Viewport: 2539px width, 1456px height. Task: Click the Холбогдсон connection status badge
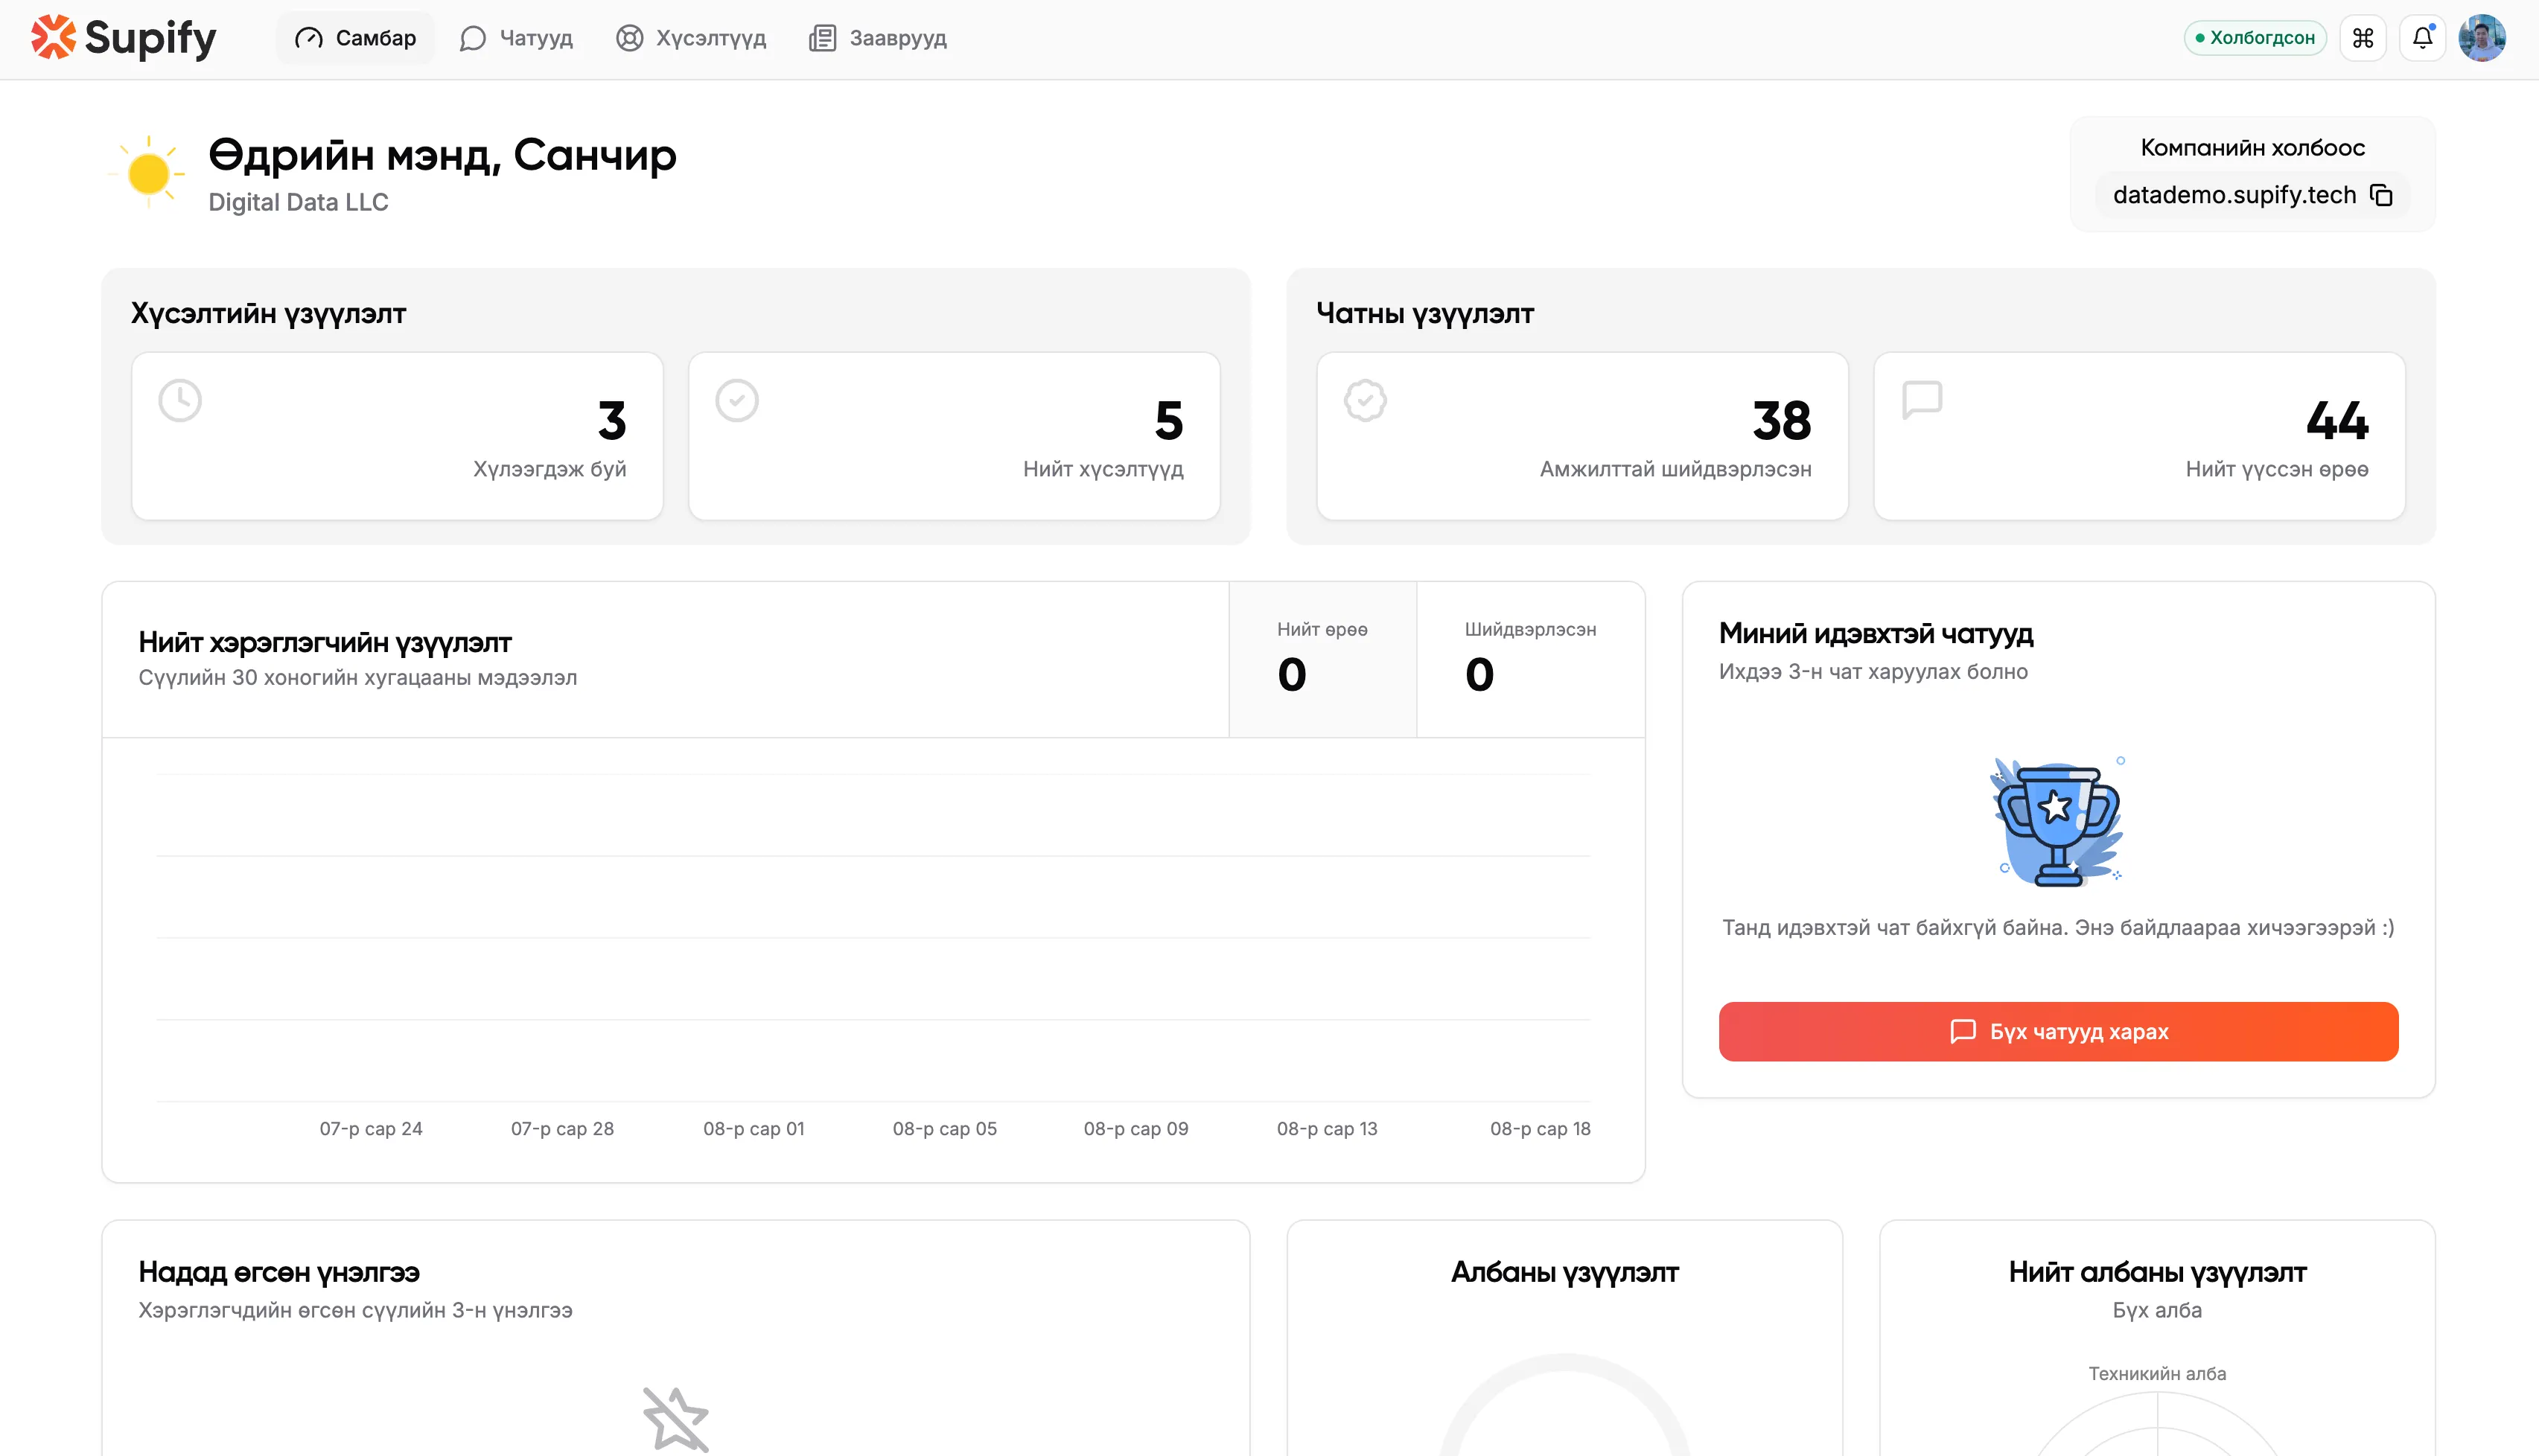pyautogui.click(x=2255, y=38)
